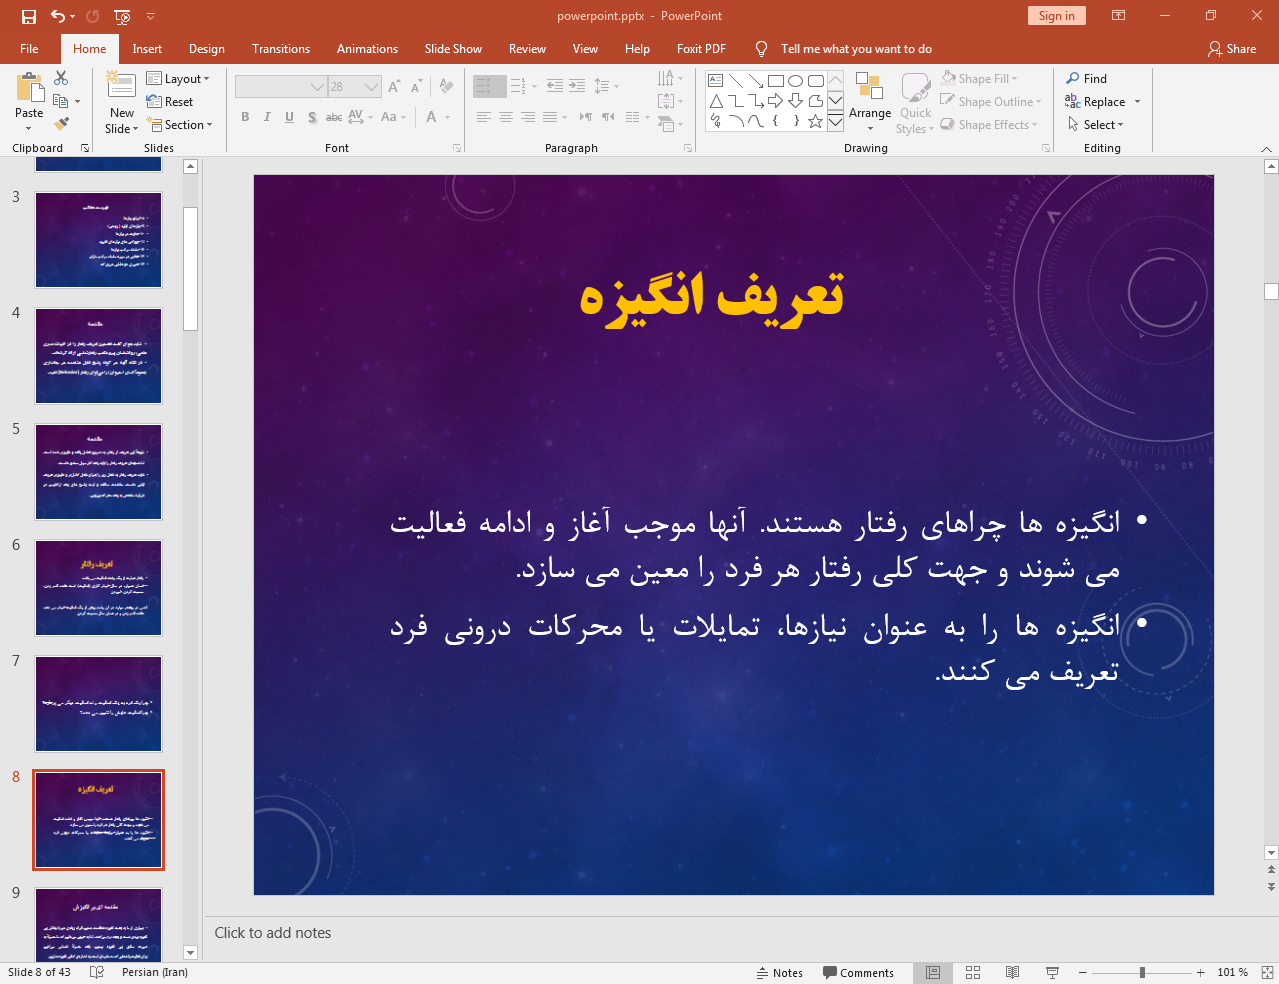Select slide 6 thumbnail
The height and width of the screenshot is (984, 1279).
98,588
